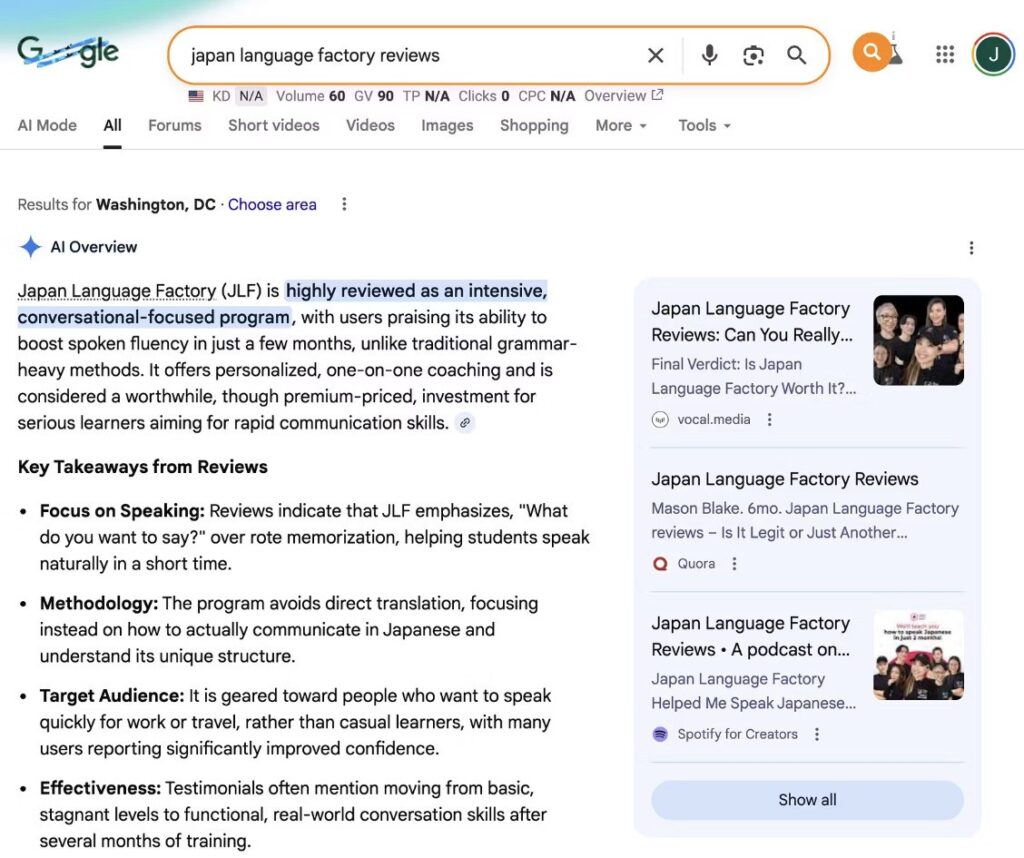Start voice search with microphone icon
Image resolution: width=1024 pixels, height=858 pixels.
[709, 56]
